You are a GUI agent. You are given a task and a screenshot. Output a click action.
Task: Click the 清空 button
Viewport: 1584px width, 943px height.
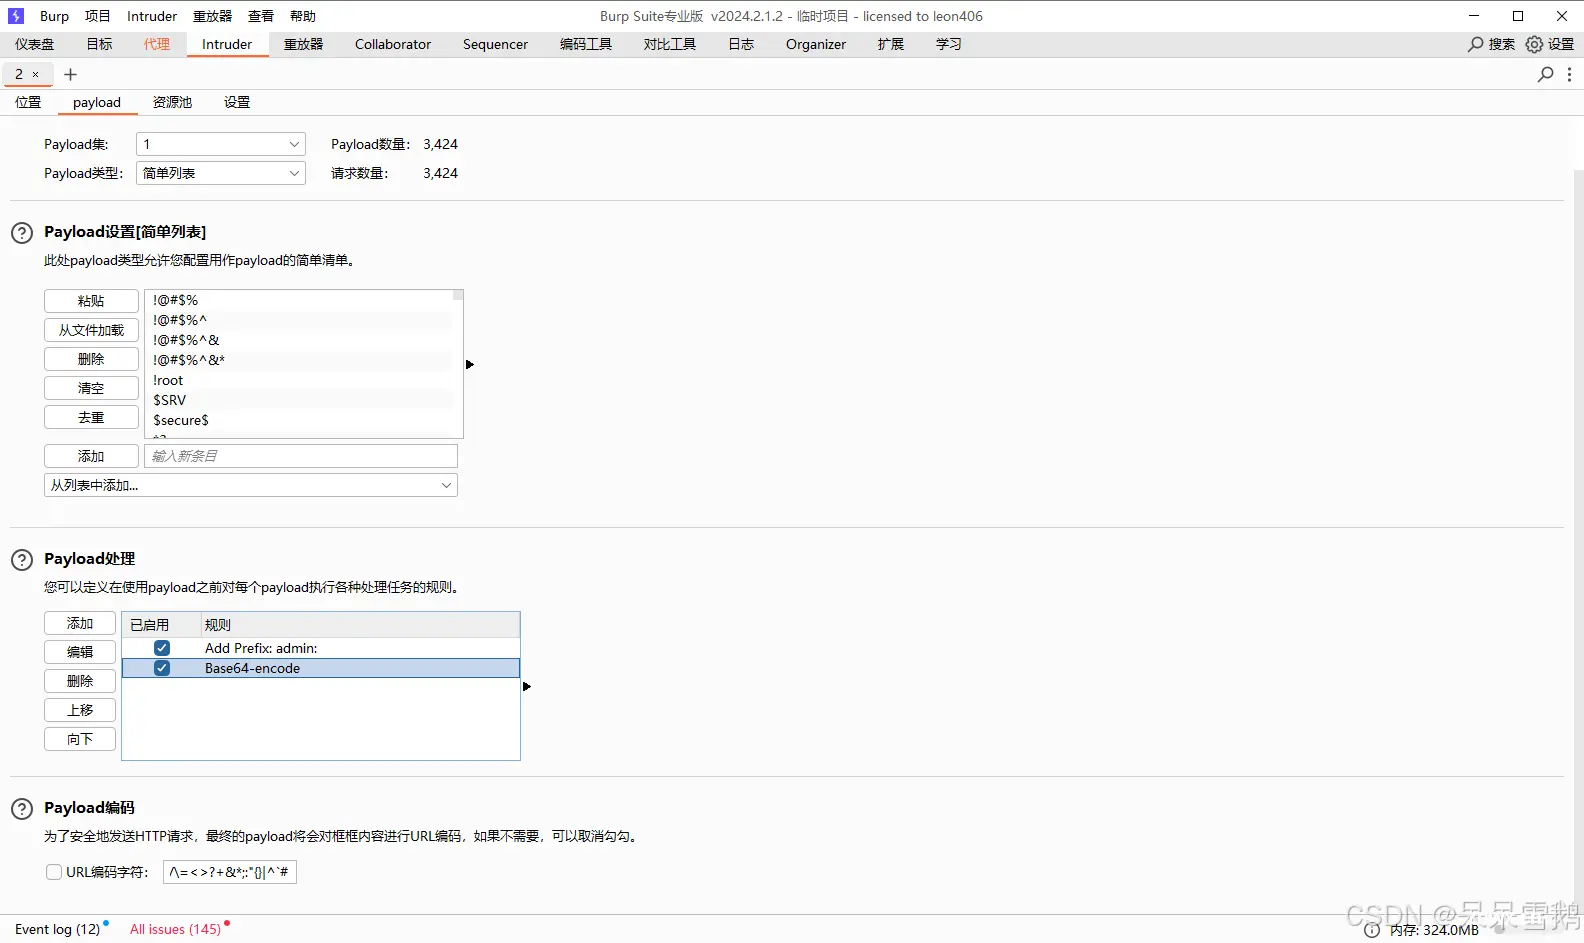pyautogui.click(x=91, y=388)
